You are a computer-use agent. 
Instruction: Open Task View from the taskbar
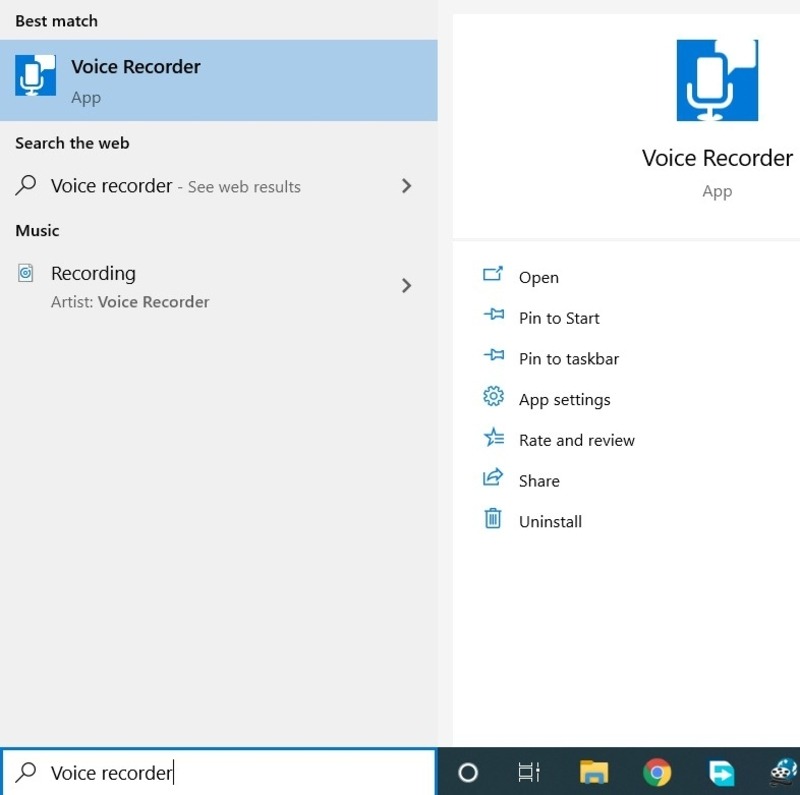point(529,772)
